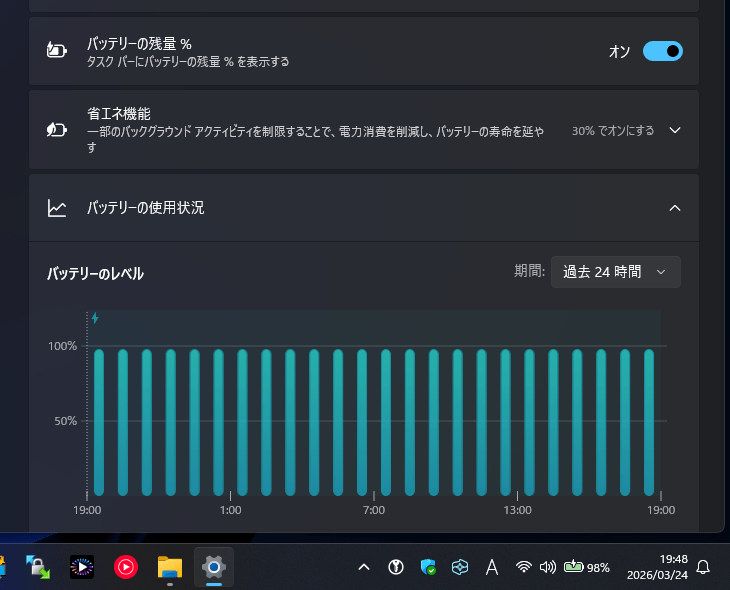The height and width of the screenshot is (590, 730).
Task: Collapse the バッテリーの使用状況 section
Action: coord(674,208)
